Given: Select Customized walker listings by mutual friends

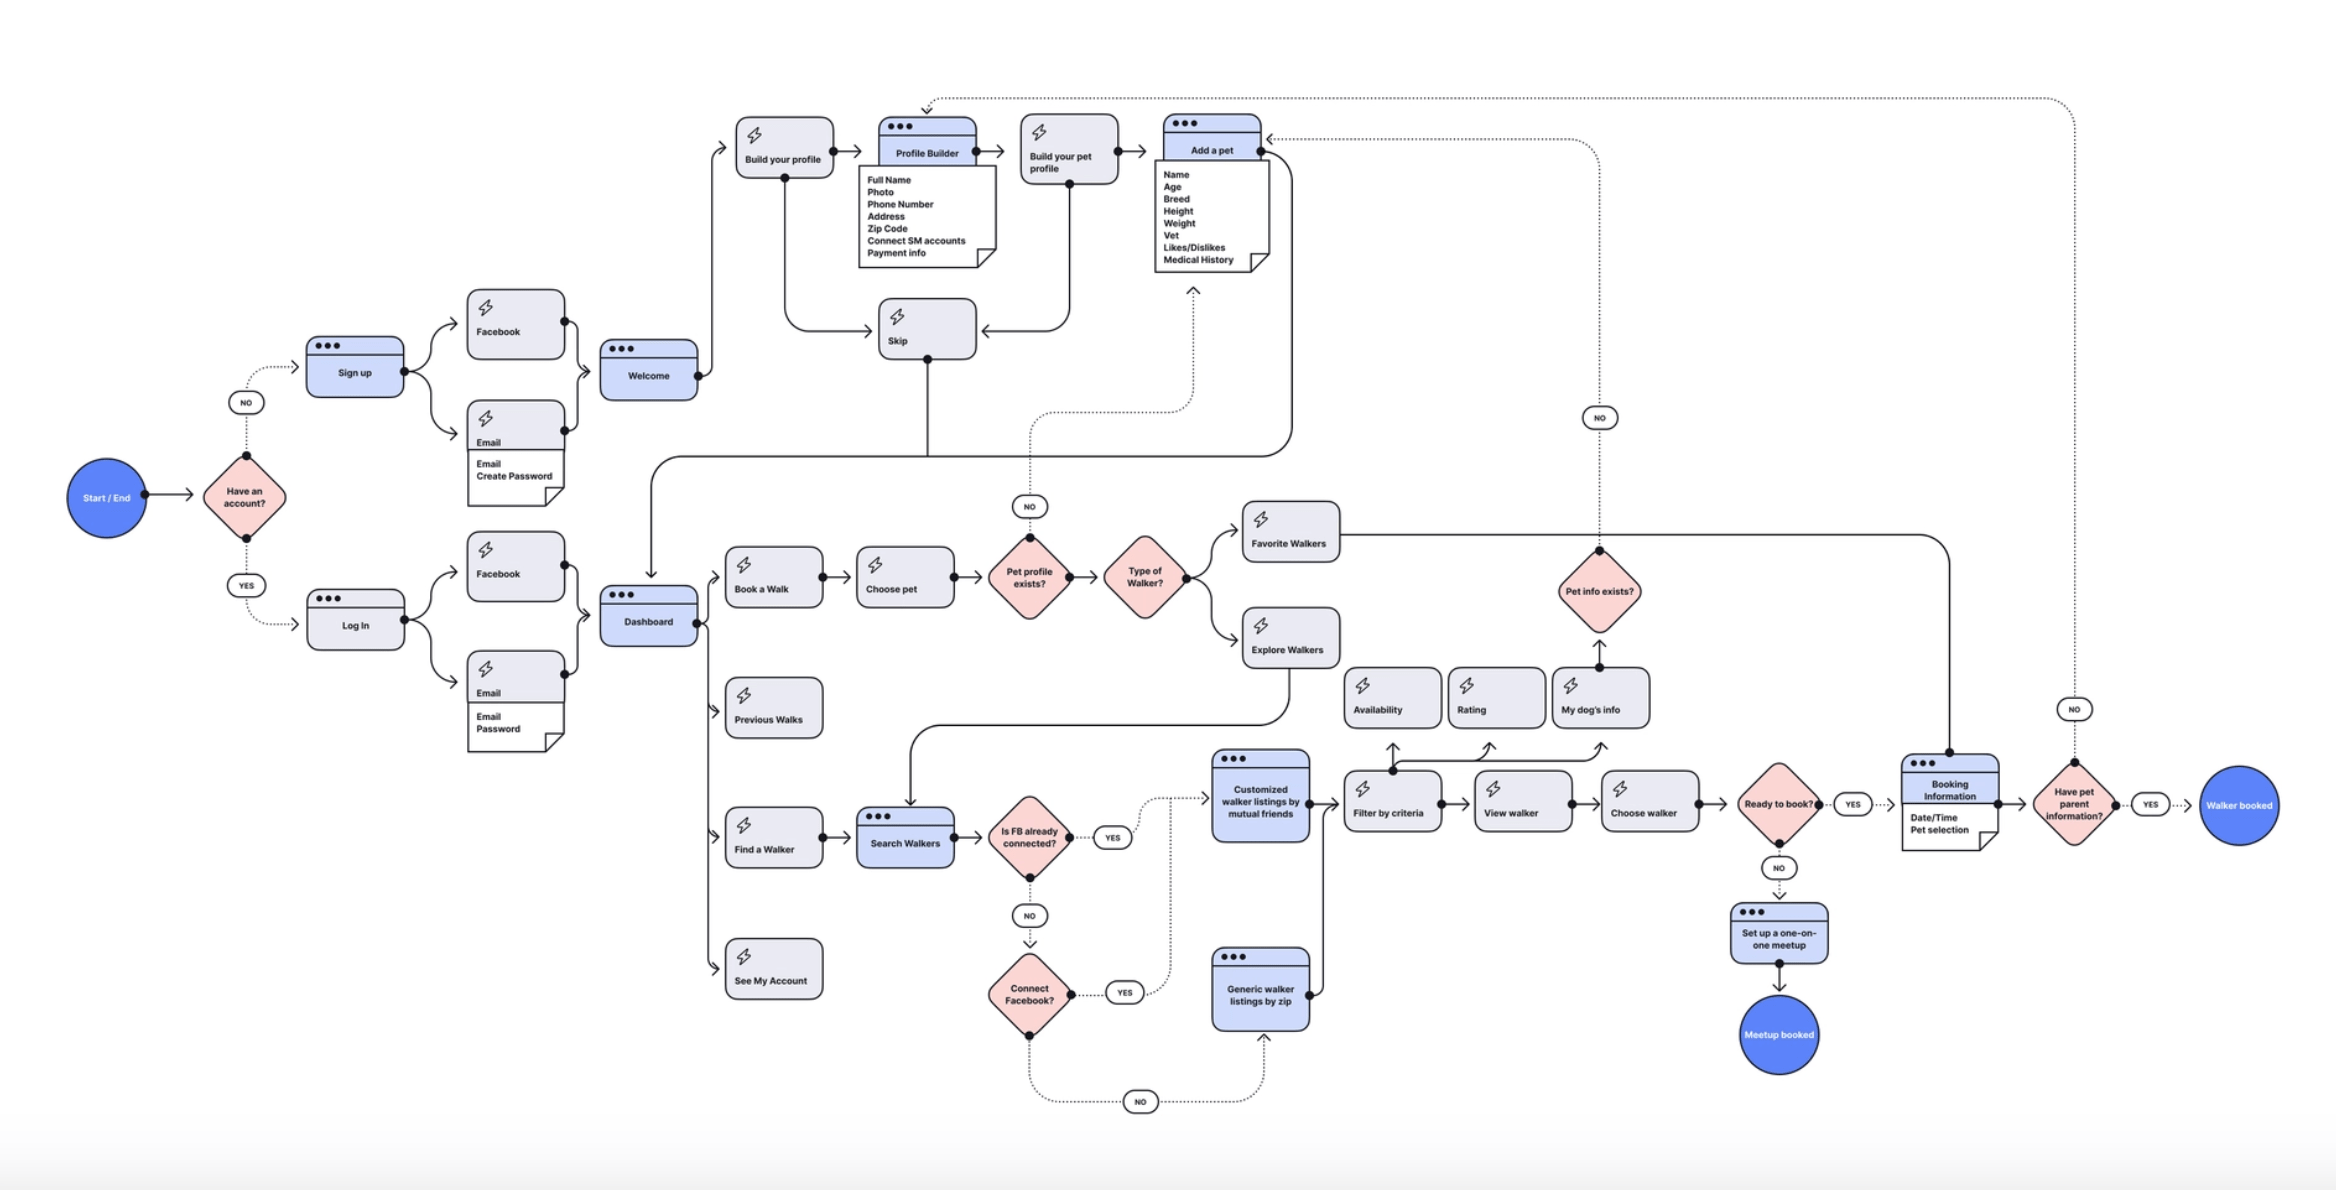Looking at the screenshot, I should pyautogui.click(x=1261, y=796).
